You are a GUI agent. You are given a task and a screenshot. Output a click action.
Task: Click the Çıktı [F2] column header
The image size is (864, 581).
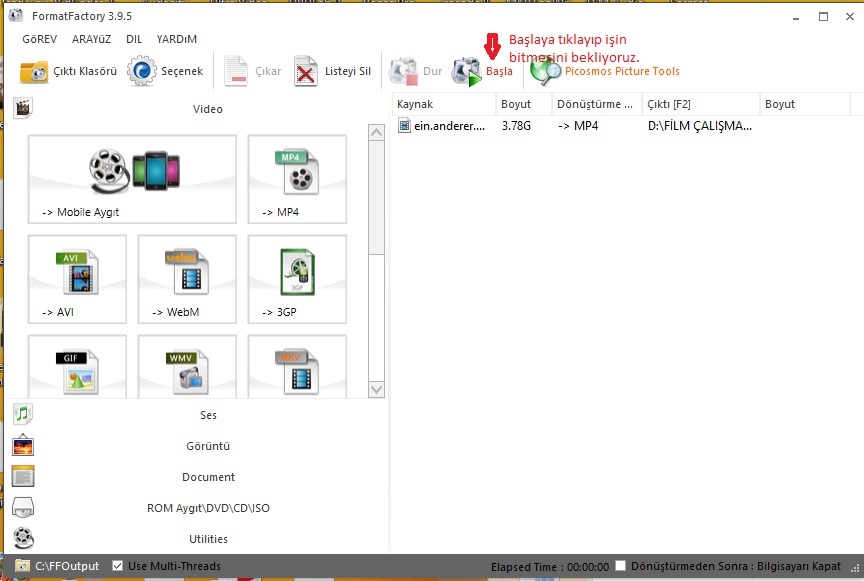[x=701, y=104]
